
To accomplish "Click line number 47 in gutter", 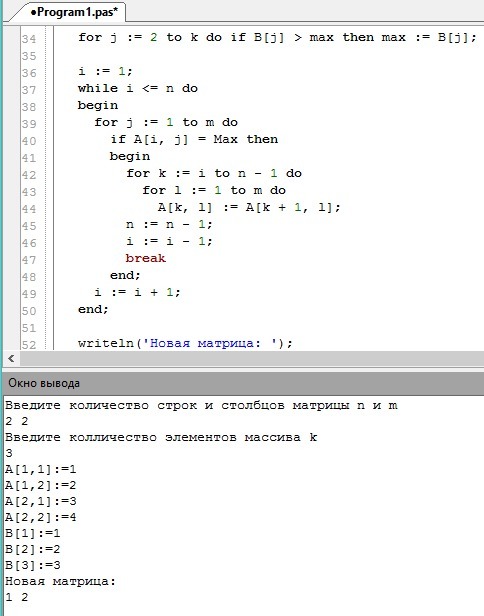I will click(29, 260).
